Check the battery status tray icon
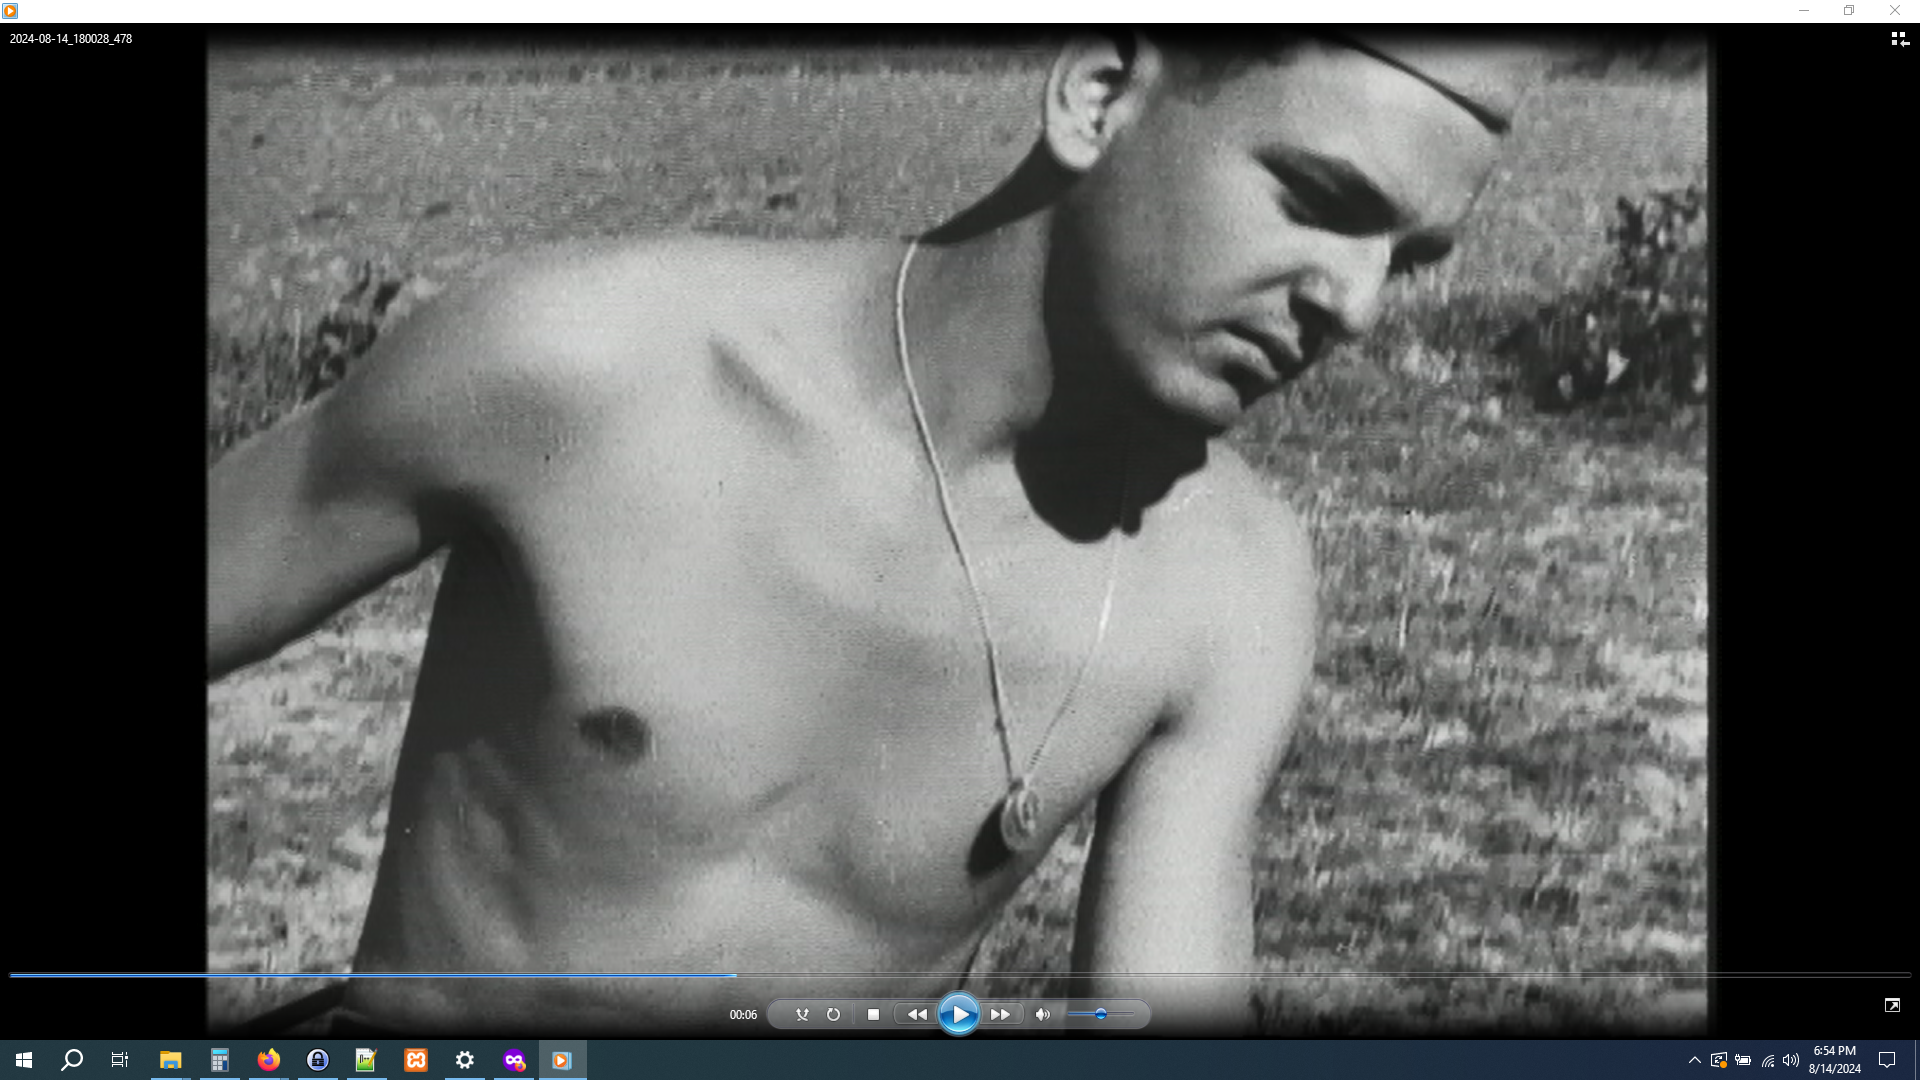The width and height of the screenshot is (1920, 1080). pyautogui.click(x=1743, y=1060)
